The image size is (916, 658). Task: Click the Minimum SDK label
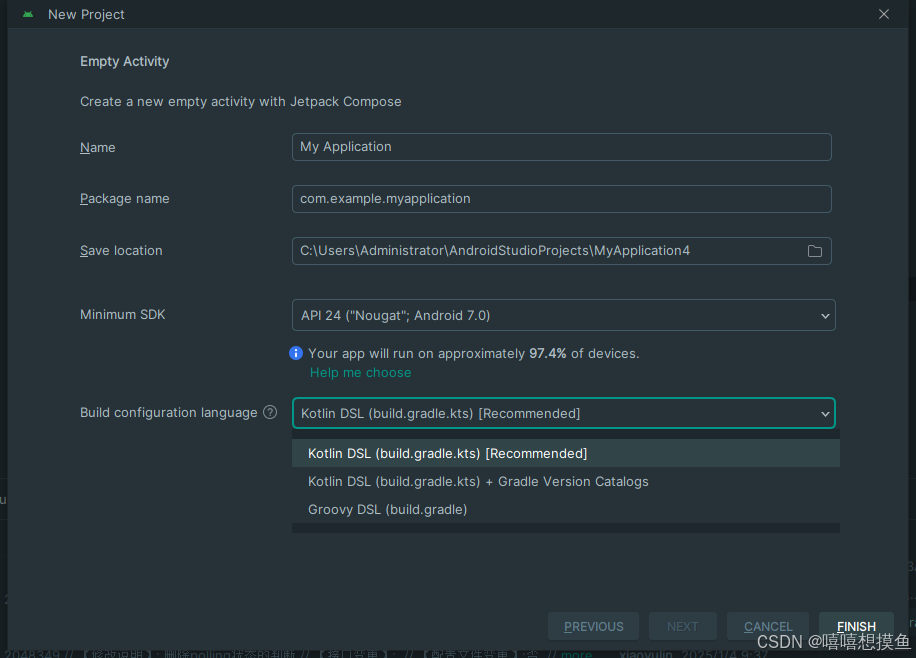pos(123,314)
